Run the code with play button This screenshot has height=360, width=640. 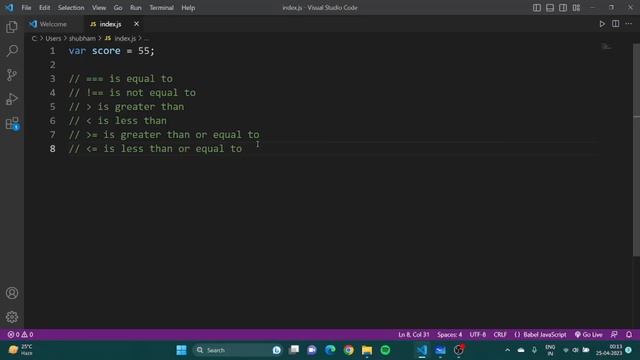[x=602, y=24]
